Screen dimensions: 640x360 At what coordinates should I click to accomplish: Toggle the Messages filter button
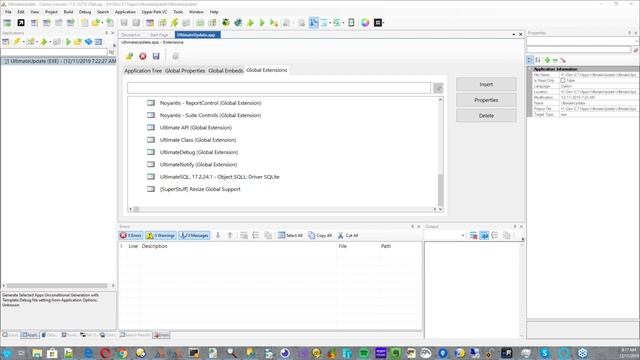click(194, 236)
